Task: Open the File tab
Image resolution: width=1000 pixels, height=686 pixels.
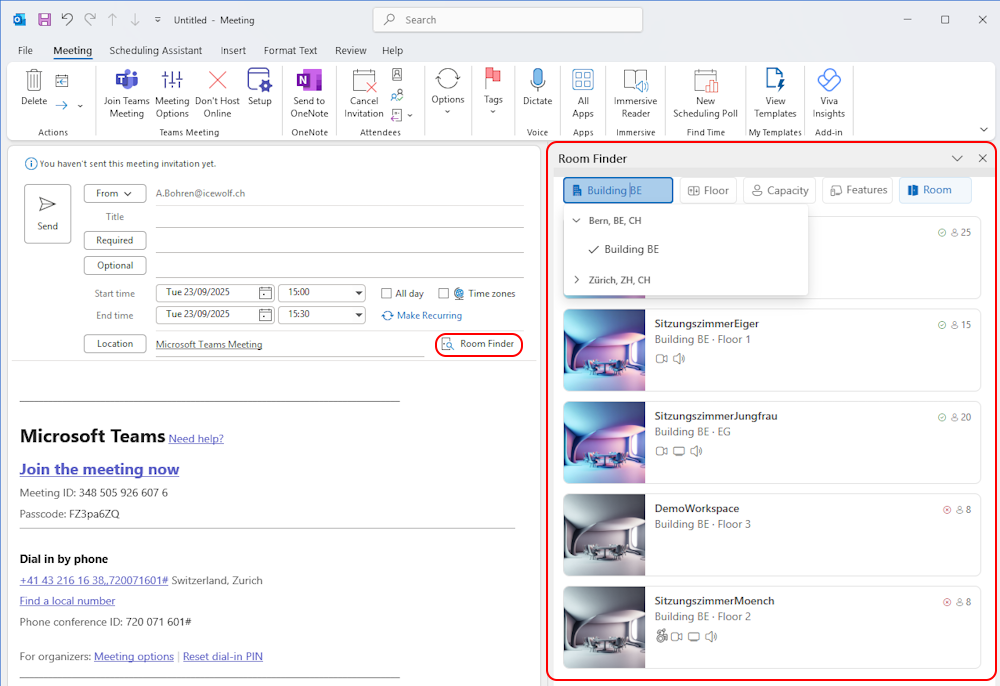Action: [26, 50]
